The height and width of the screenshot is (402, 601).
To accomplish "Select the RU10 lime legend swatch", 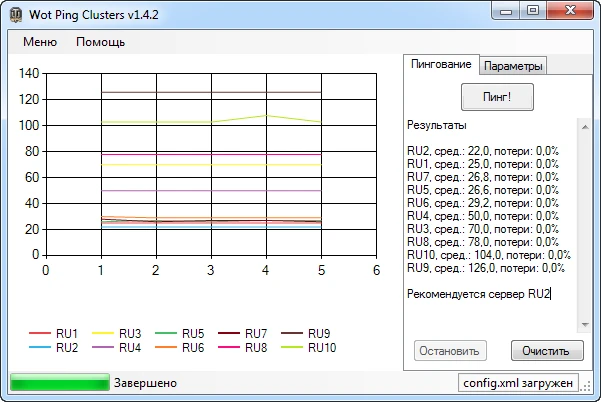I will 291,348.
